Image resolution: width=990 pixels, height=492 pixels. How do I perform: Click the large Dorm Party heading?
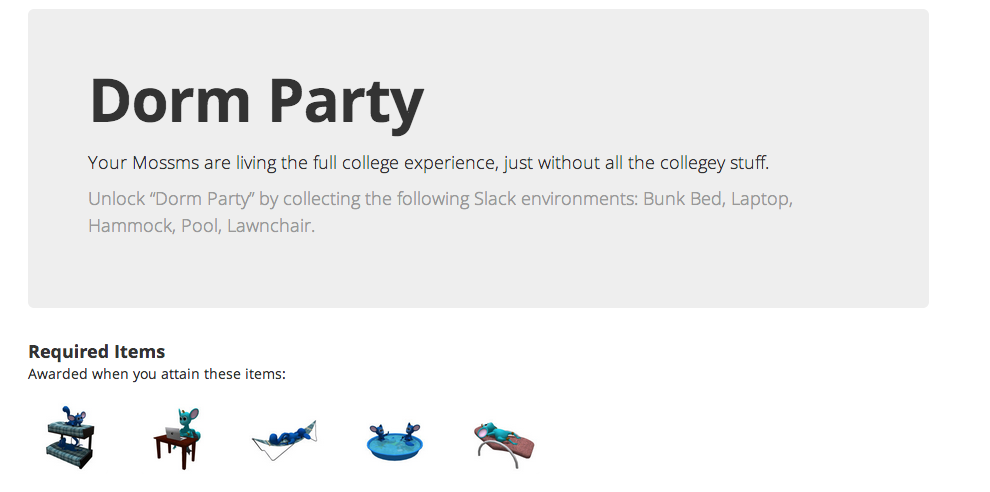point(257,100)
